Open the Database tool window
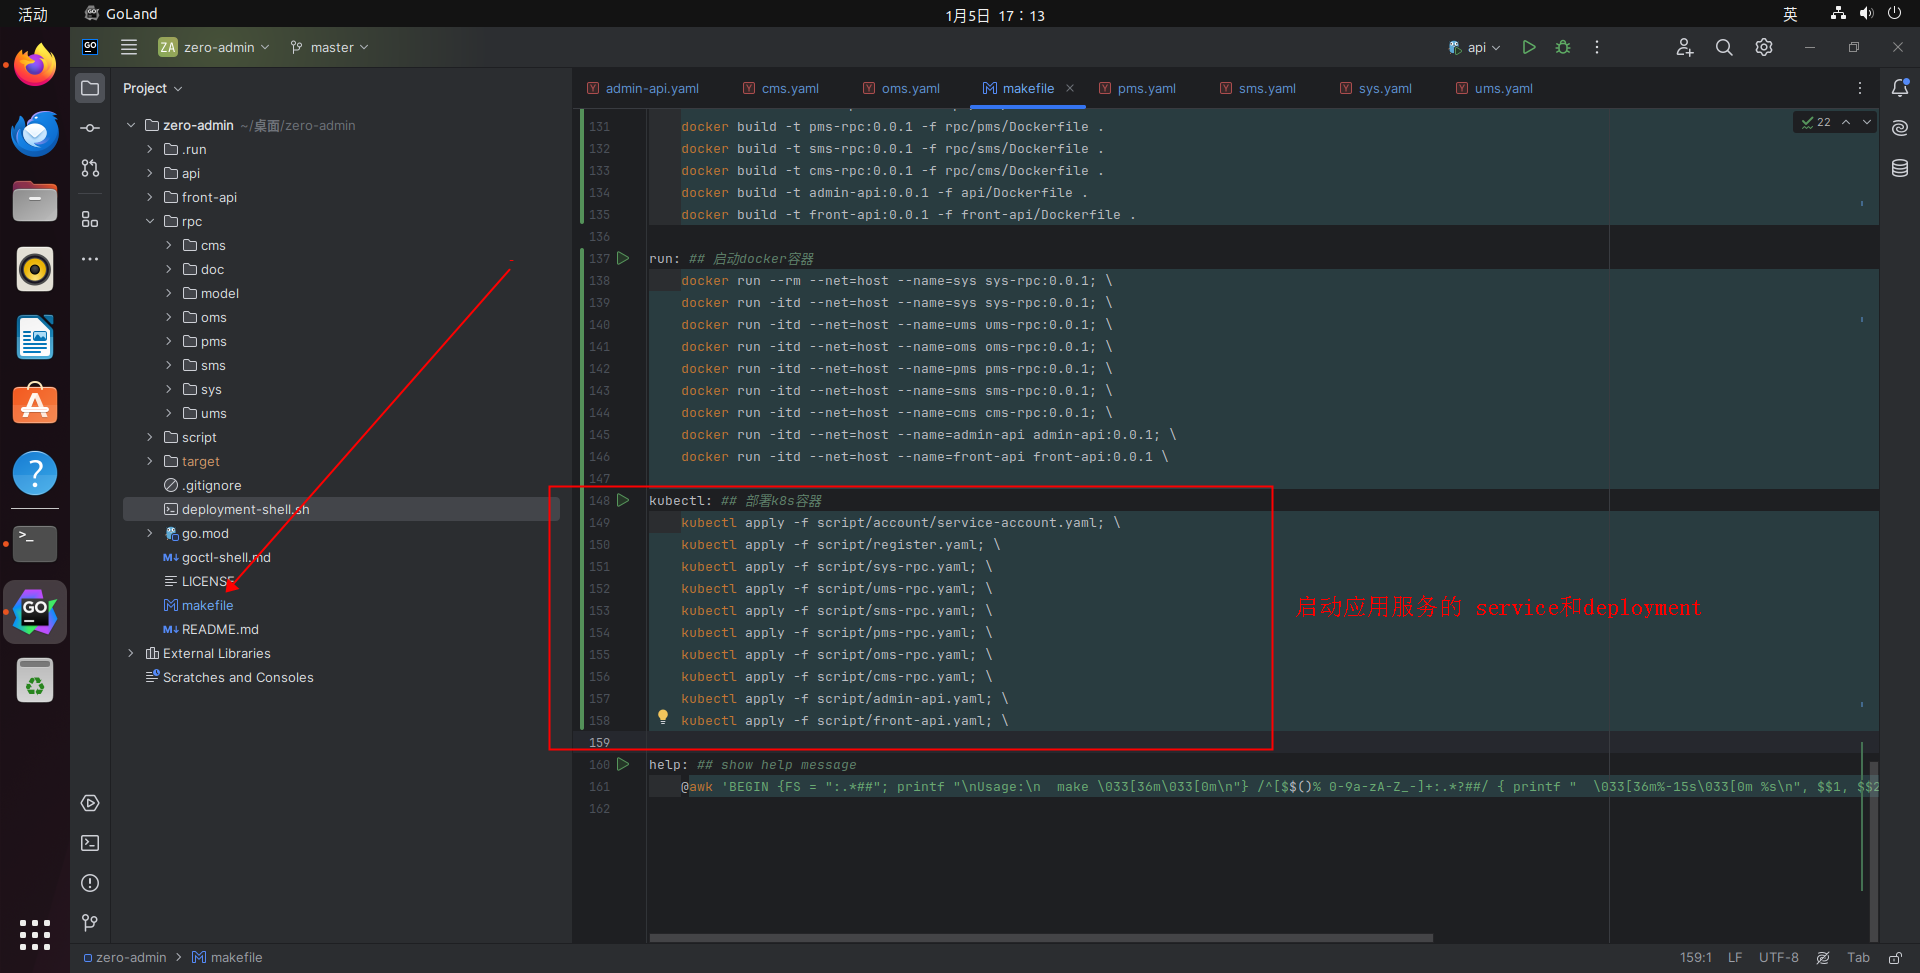 point(1900,168)
